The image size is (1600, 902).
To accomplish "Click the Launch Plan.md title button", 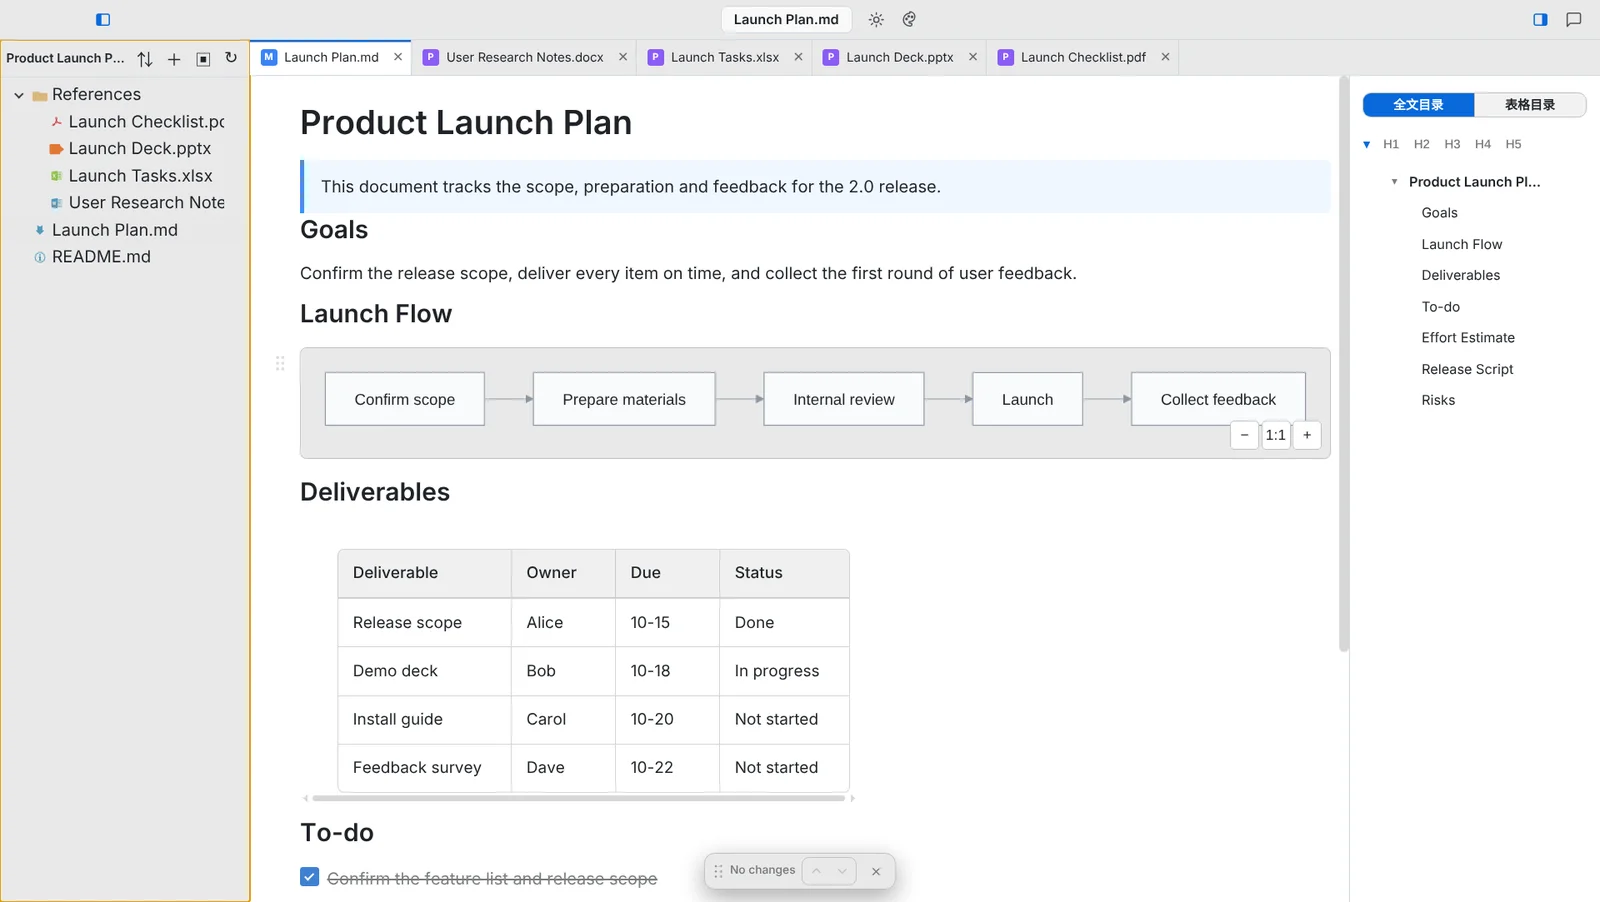I will pos(786,19).
